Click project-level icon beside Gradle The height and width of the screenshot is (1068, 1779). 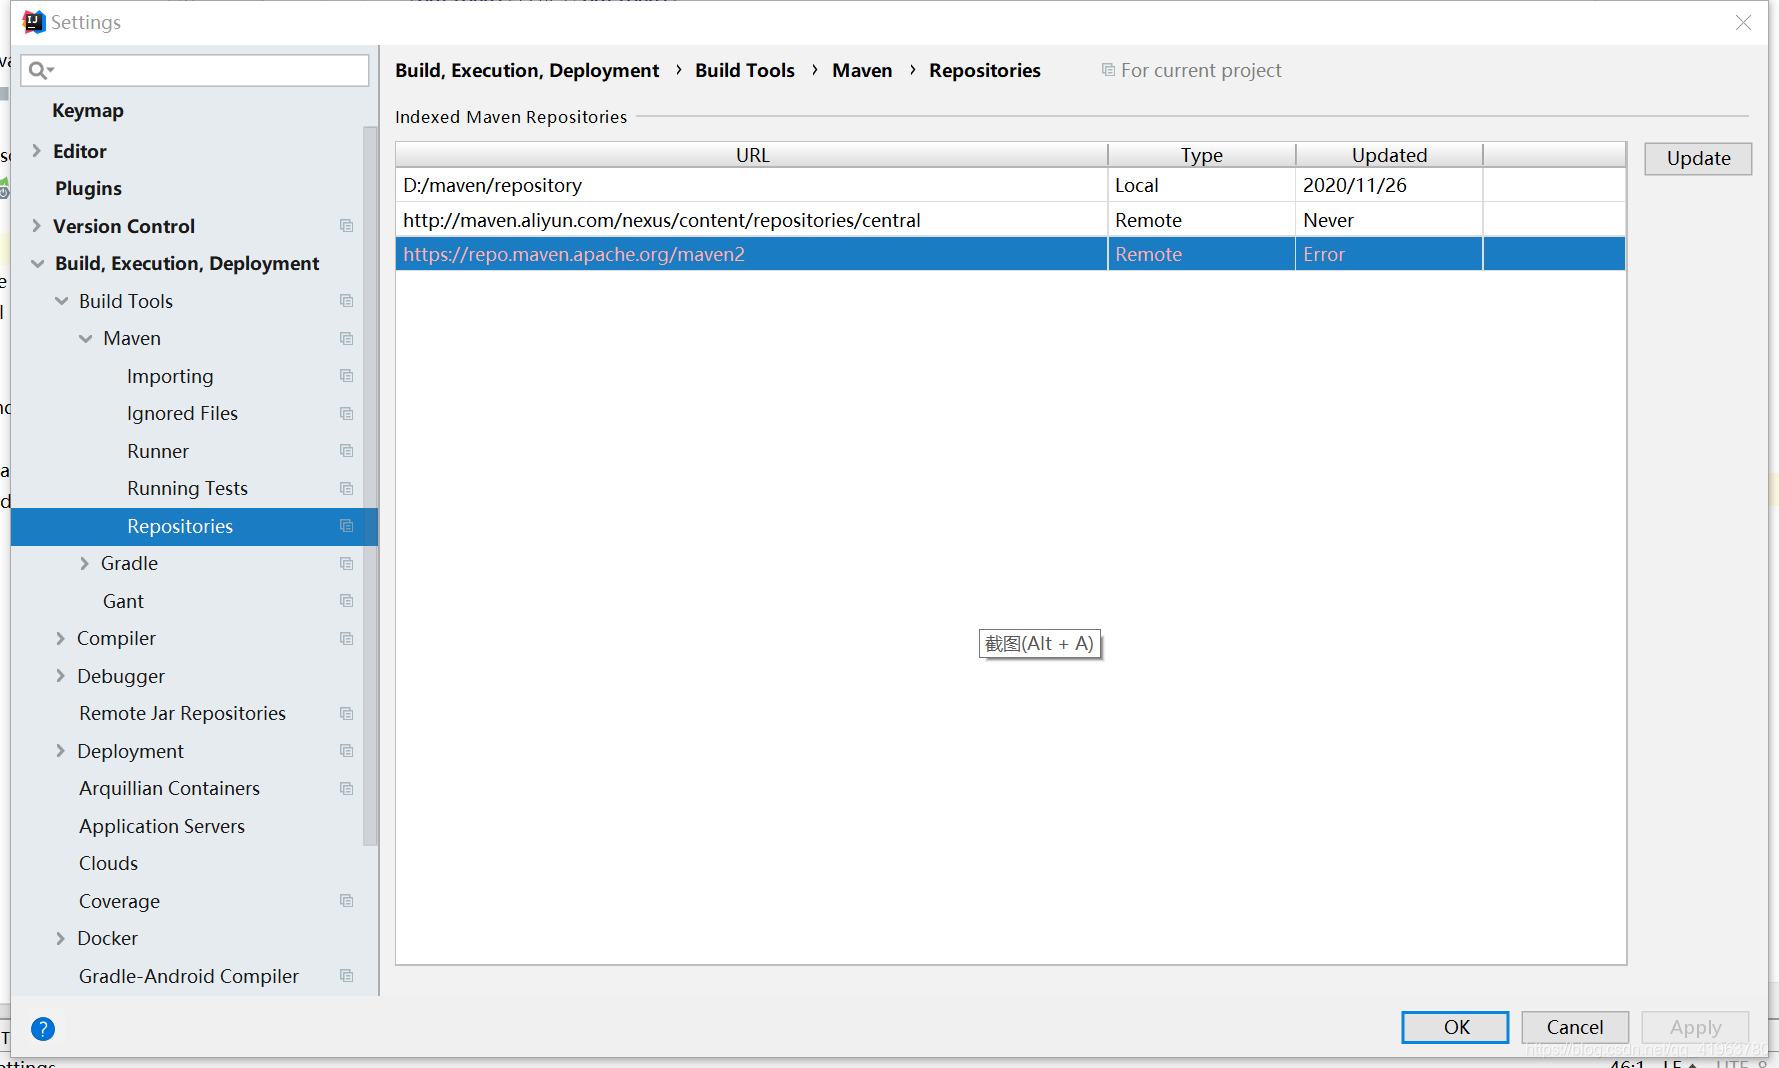click(347, 564)
